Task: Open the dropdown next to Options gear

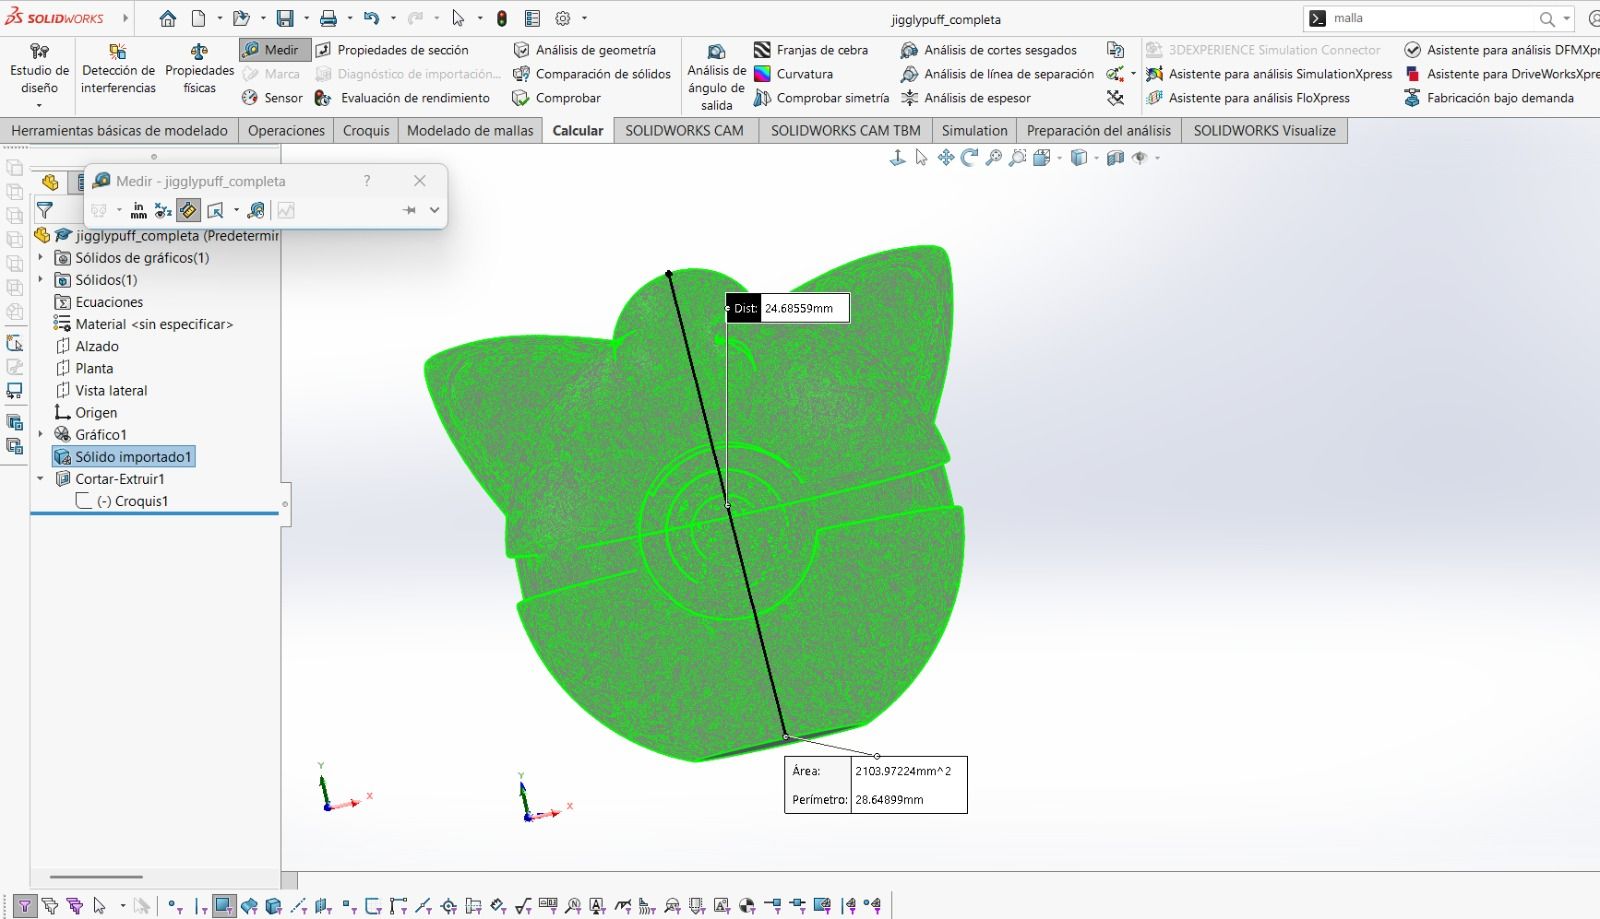Action: (584, 18)
